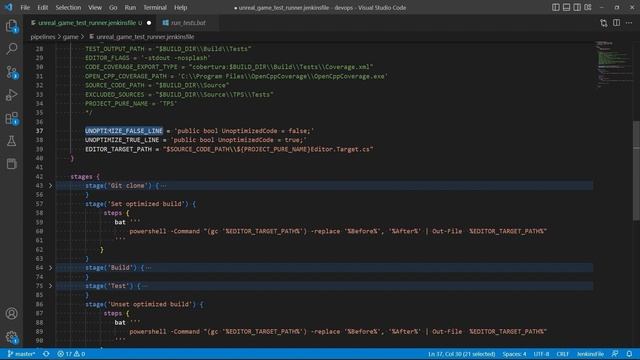Open the File menu
This screenshot has height=360, width=640.
[25, 7]
